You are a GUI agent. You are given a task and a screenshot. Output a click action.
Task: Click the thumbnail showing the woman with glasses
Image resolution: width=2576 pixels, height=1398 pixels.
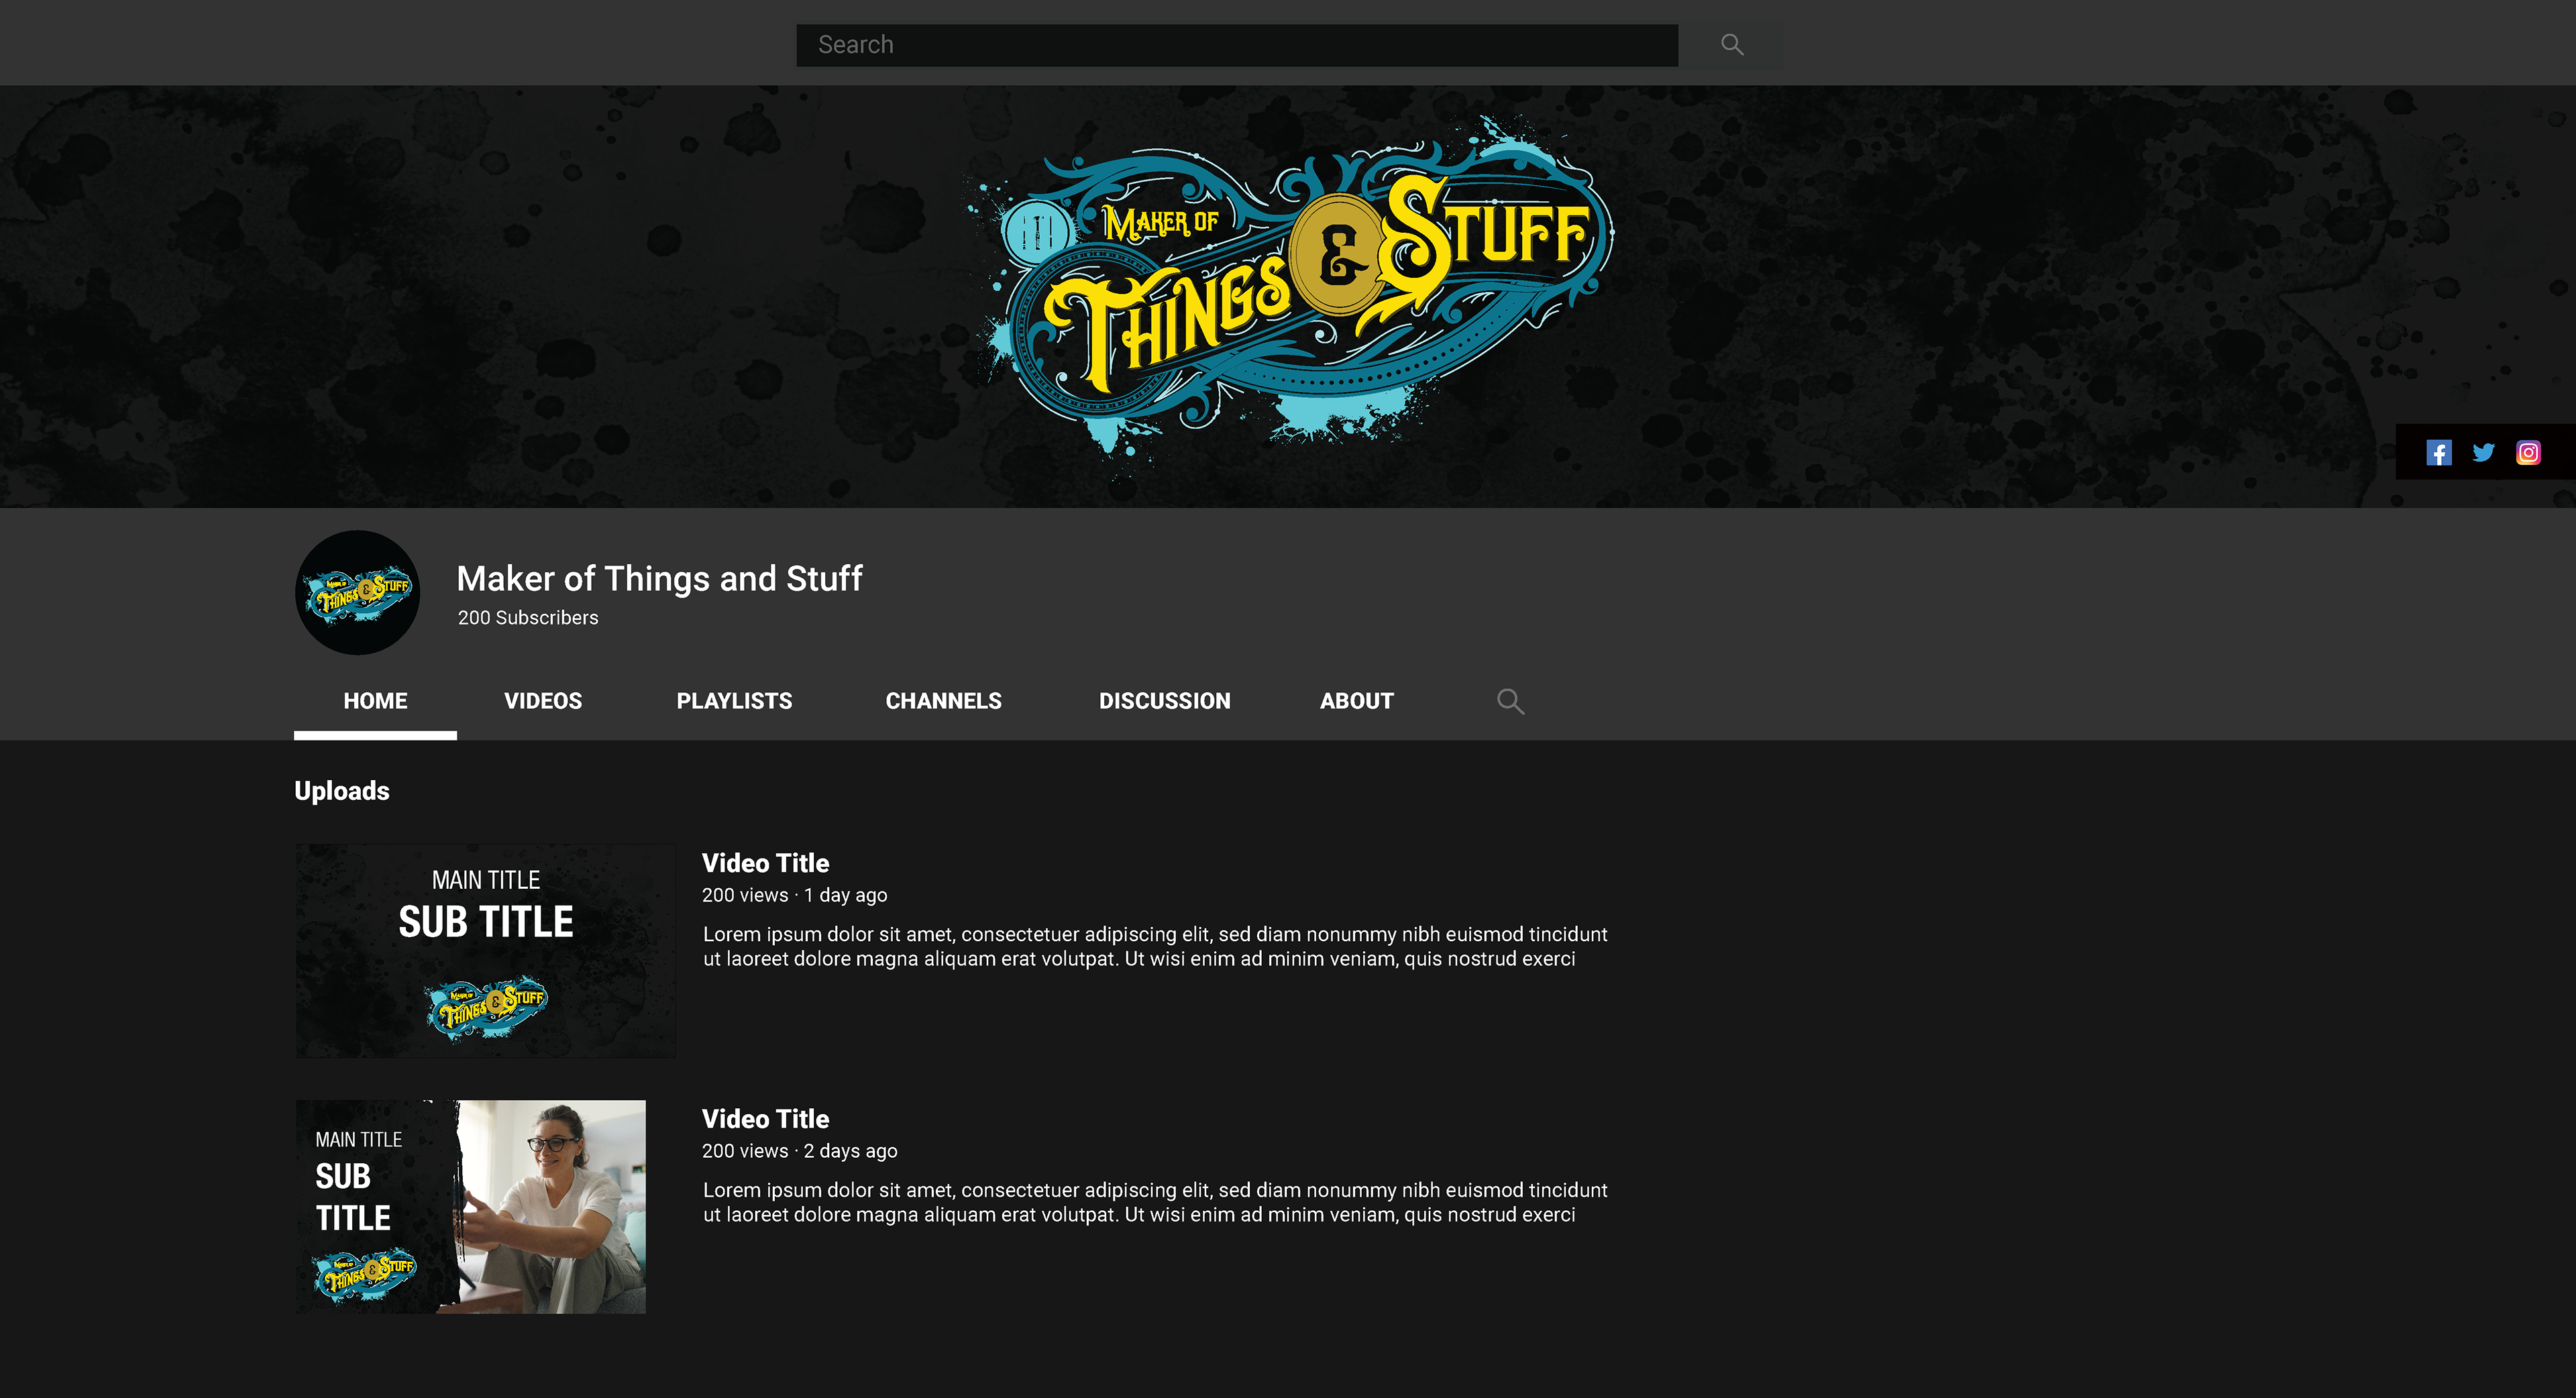pos(471,1207)
